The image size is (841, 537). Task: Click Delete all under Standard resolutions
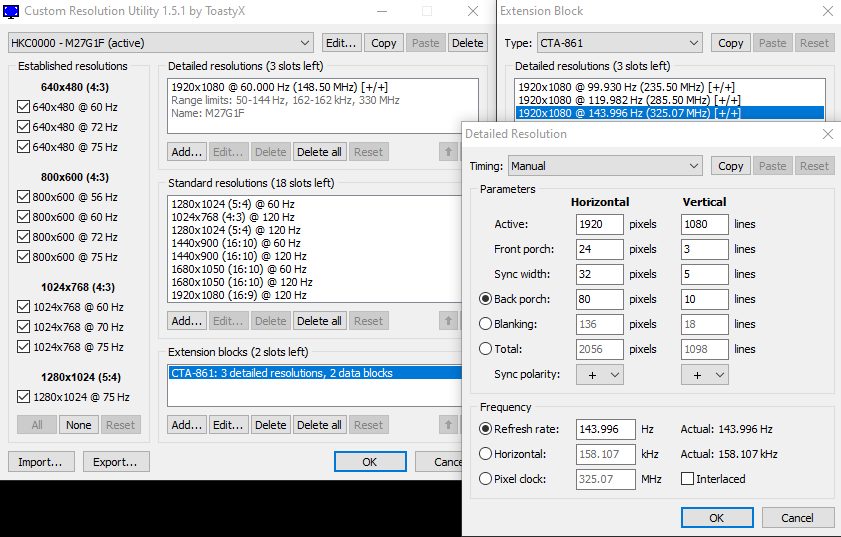tap(319, 321)
